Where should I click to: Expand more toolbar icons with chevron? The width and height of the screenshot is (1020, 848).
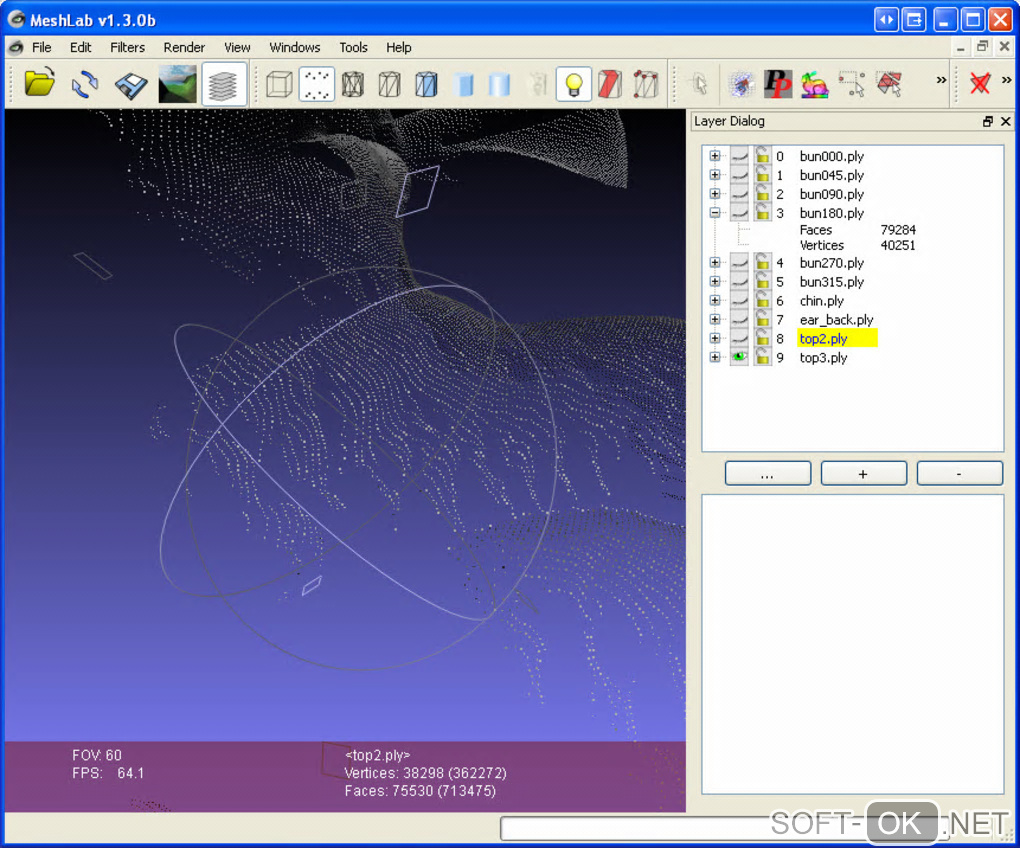[941, 80]
